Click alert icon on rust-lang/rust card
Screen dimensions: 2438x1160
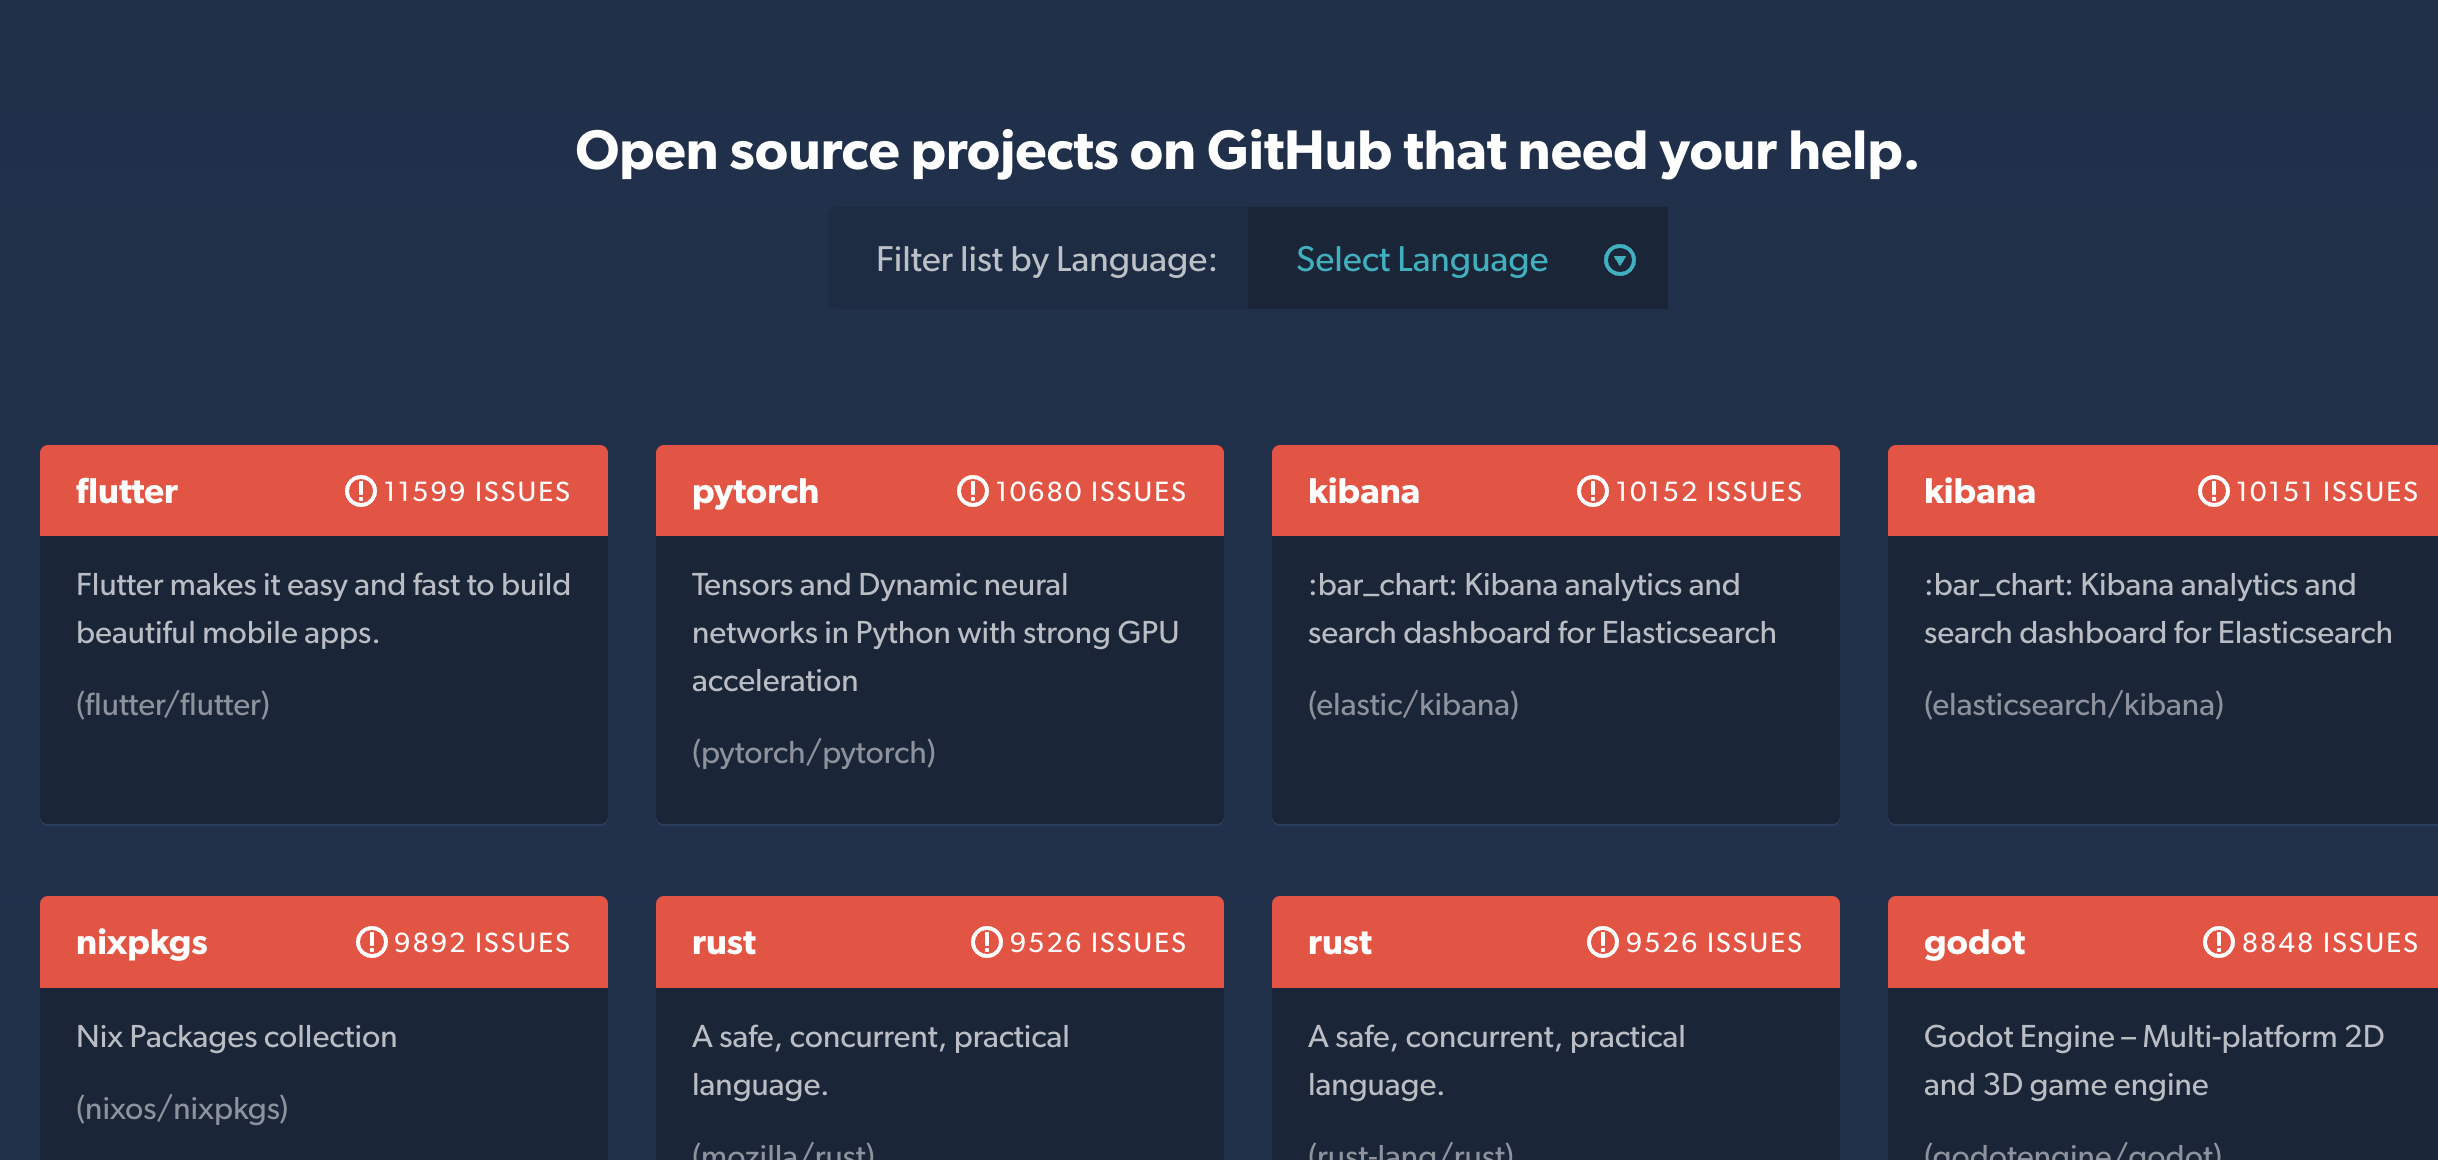pos(1602,942)
